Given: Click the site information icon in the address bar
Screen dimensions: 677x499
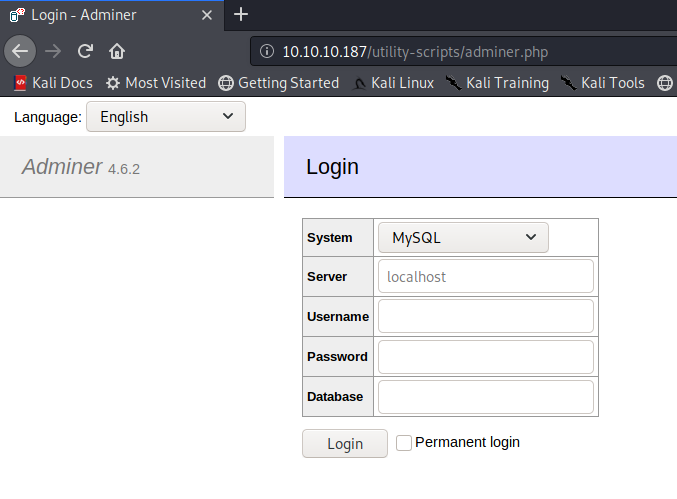Looking at the screenshot, I should 267,52.
